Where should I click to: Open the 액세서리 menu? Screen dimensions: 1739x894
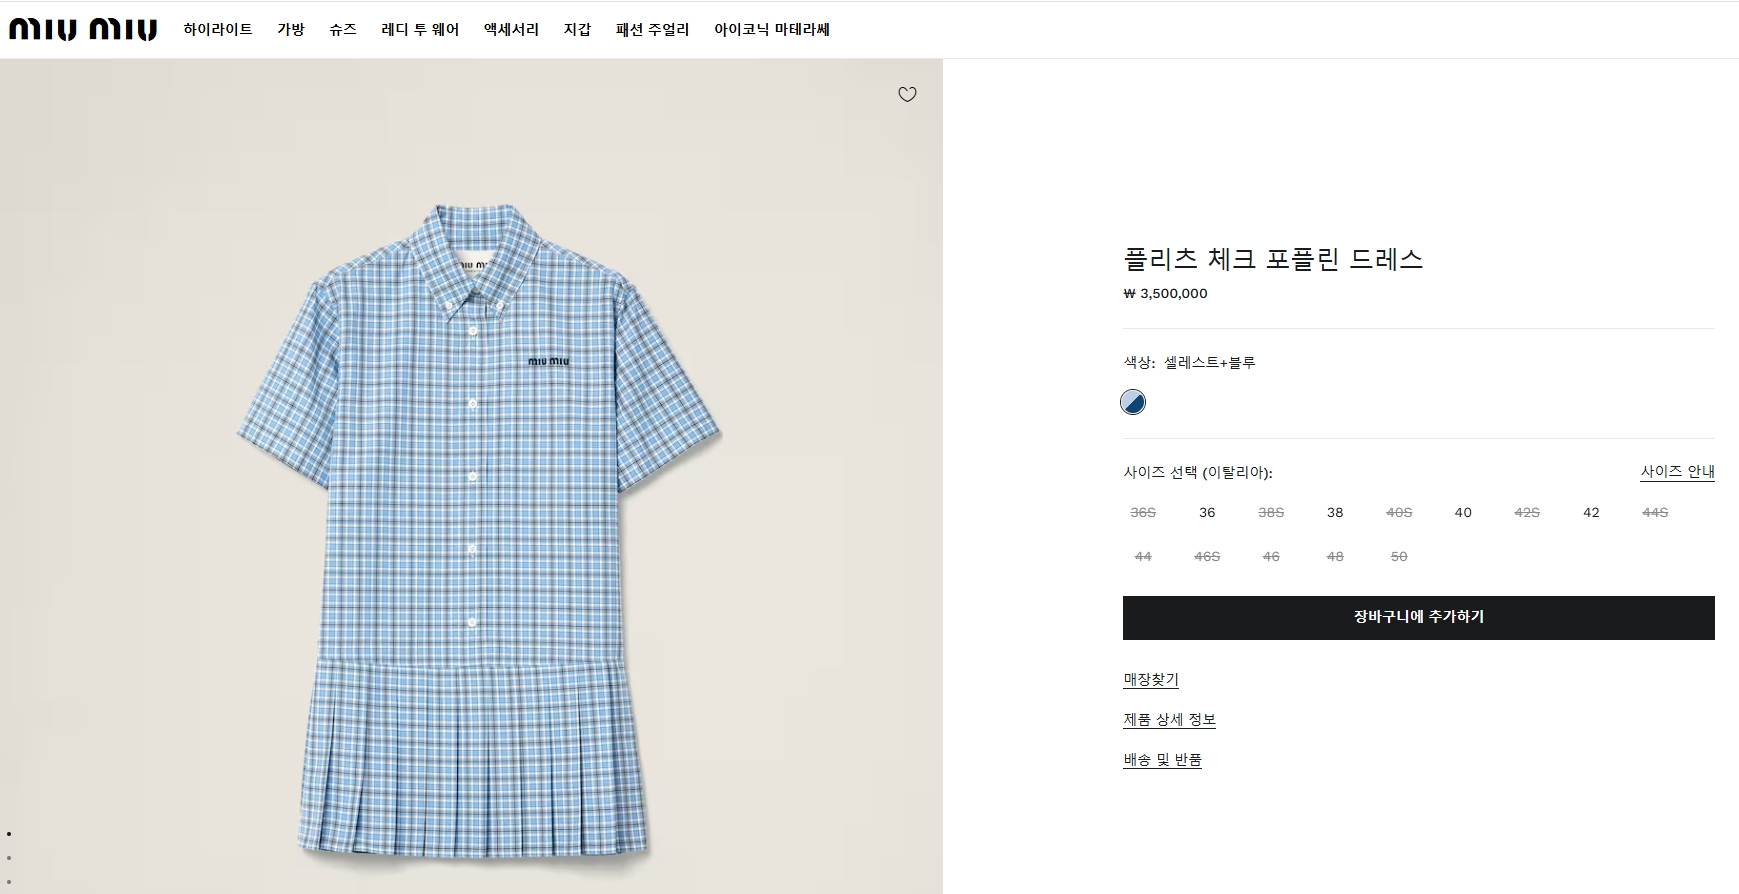coord(511,30)
